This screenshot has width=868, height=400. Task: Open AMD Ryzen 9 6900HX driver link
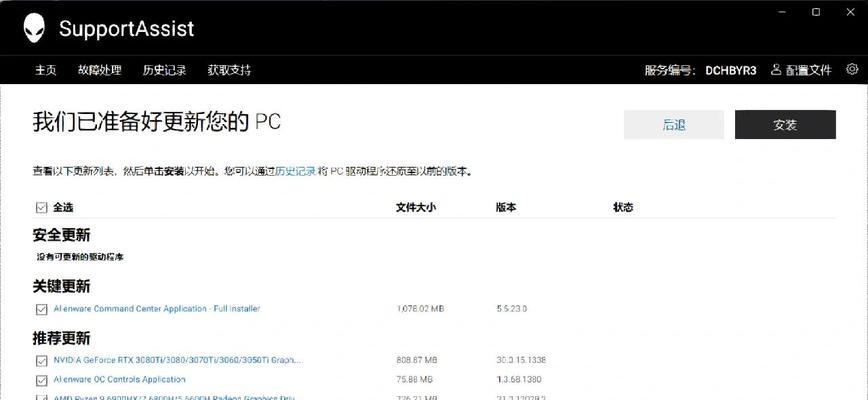point(174,397)
